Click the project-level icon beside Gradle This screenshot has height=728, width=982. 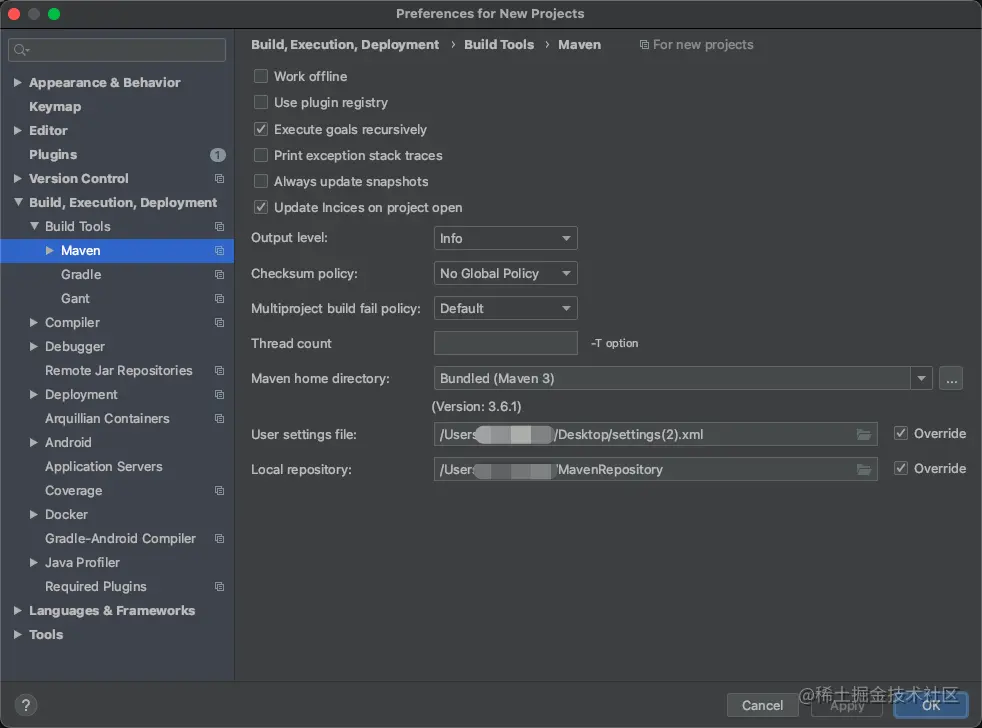(219, 274)
